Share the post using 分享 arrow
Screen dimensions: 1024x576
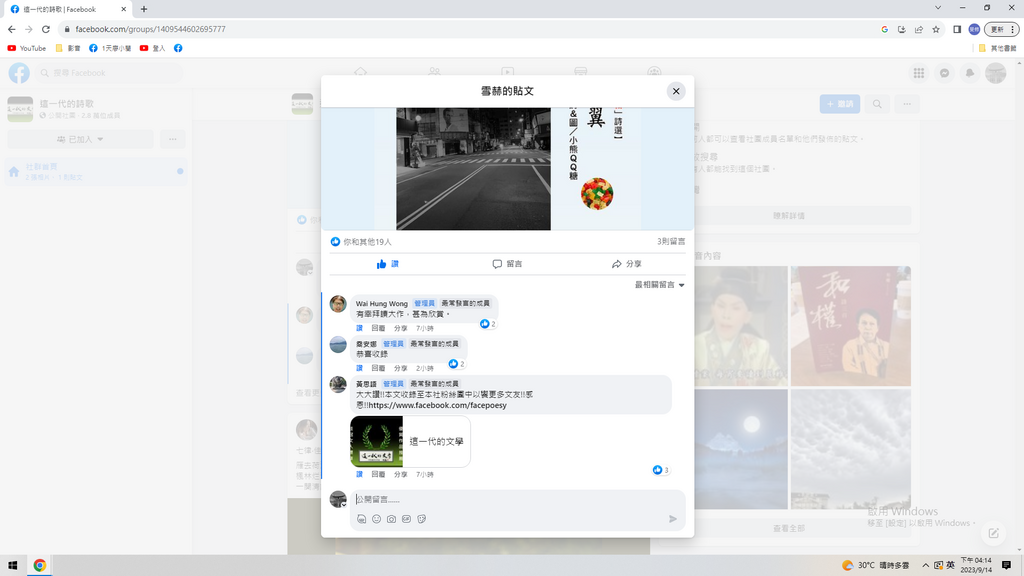click(627, 264)
